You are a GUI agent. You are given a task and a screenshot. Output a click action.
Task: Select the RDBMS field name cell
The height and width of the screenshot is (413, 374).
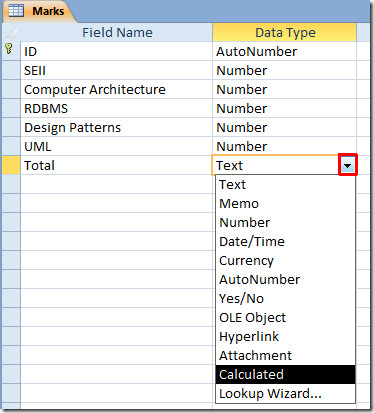point(116,108)
